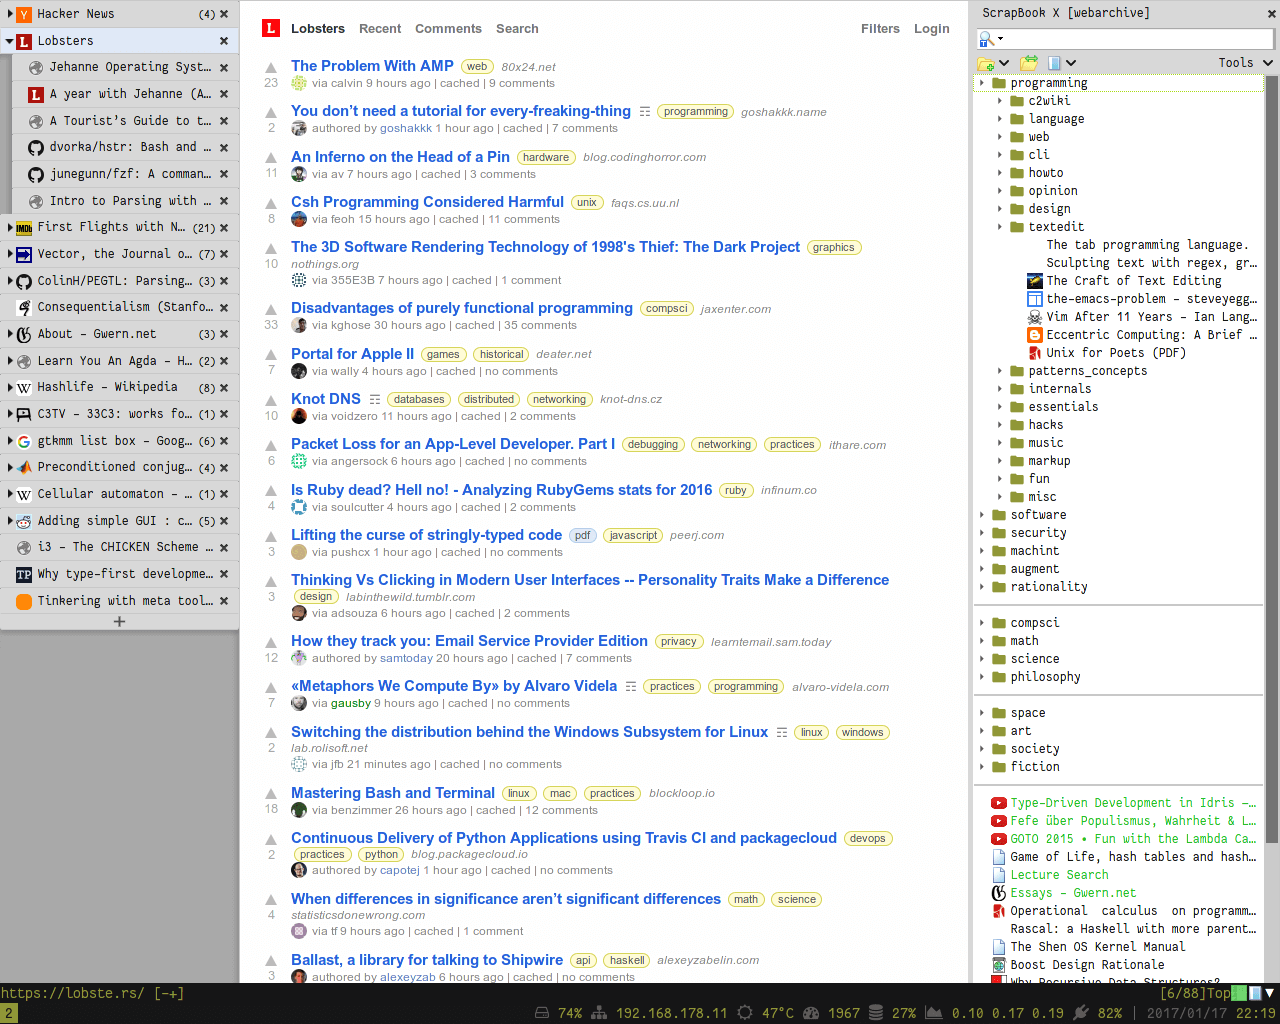Click the GitHub favicon of dvorka/hstr tab
The width and height of the screenshot is (1280, 1024).
[x=36, y=147]
